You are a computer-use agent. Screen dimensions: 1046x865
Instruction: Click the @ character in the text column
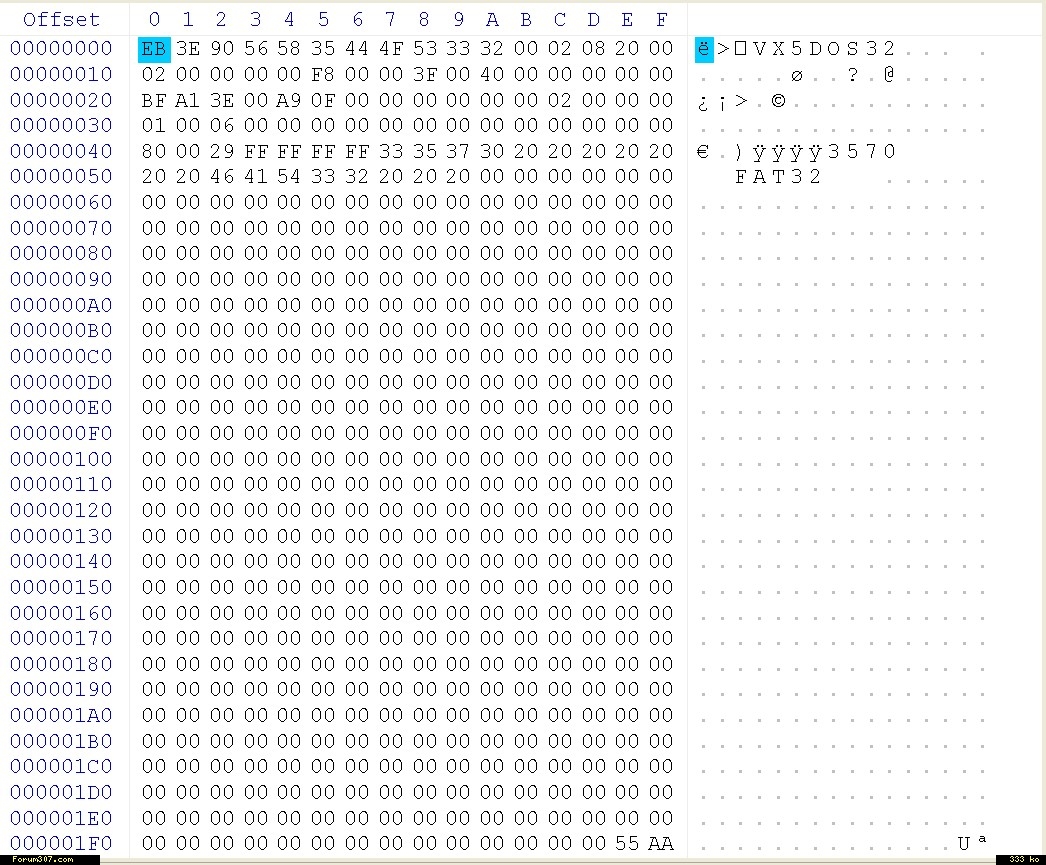point(889,75)
